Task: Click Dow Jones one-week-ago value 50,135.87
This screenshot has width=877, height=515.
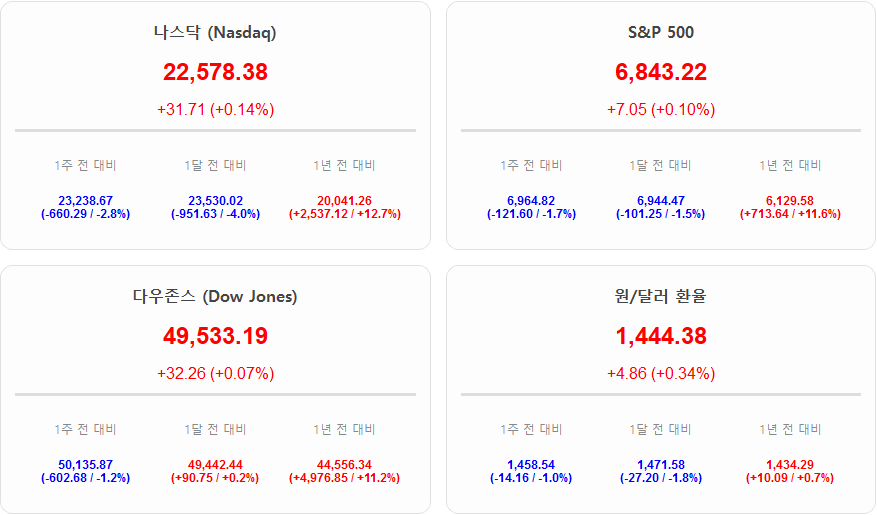Action: (85, 465)
